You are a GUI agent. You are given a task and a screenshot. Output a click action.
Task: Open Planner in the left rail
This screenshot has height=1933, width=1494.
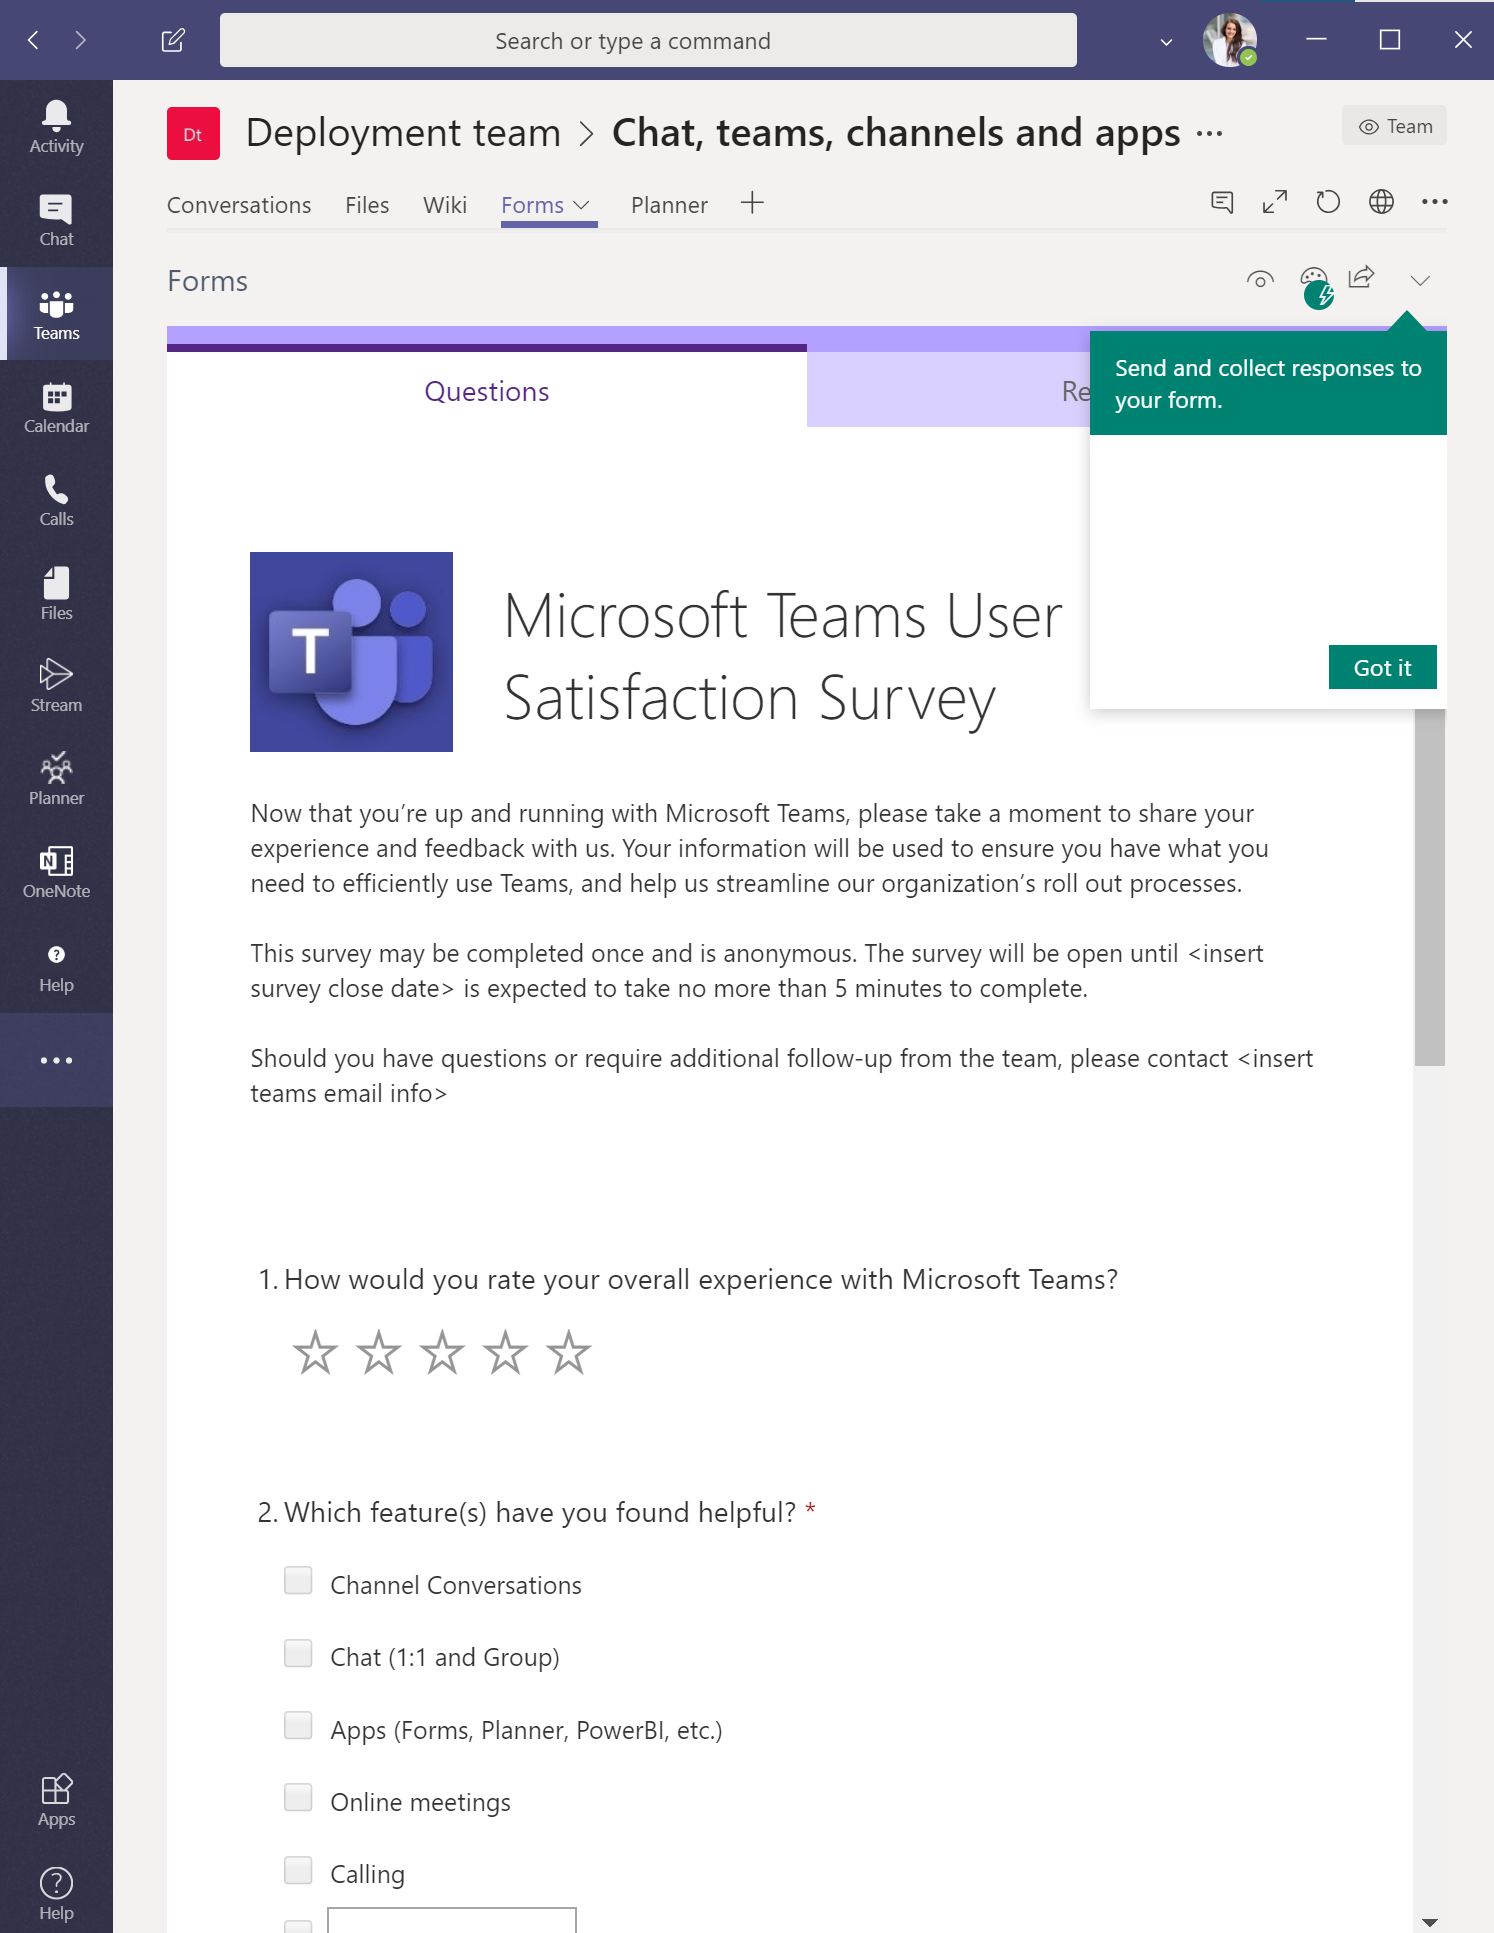(x=56, y=779)
